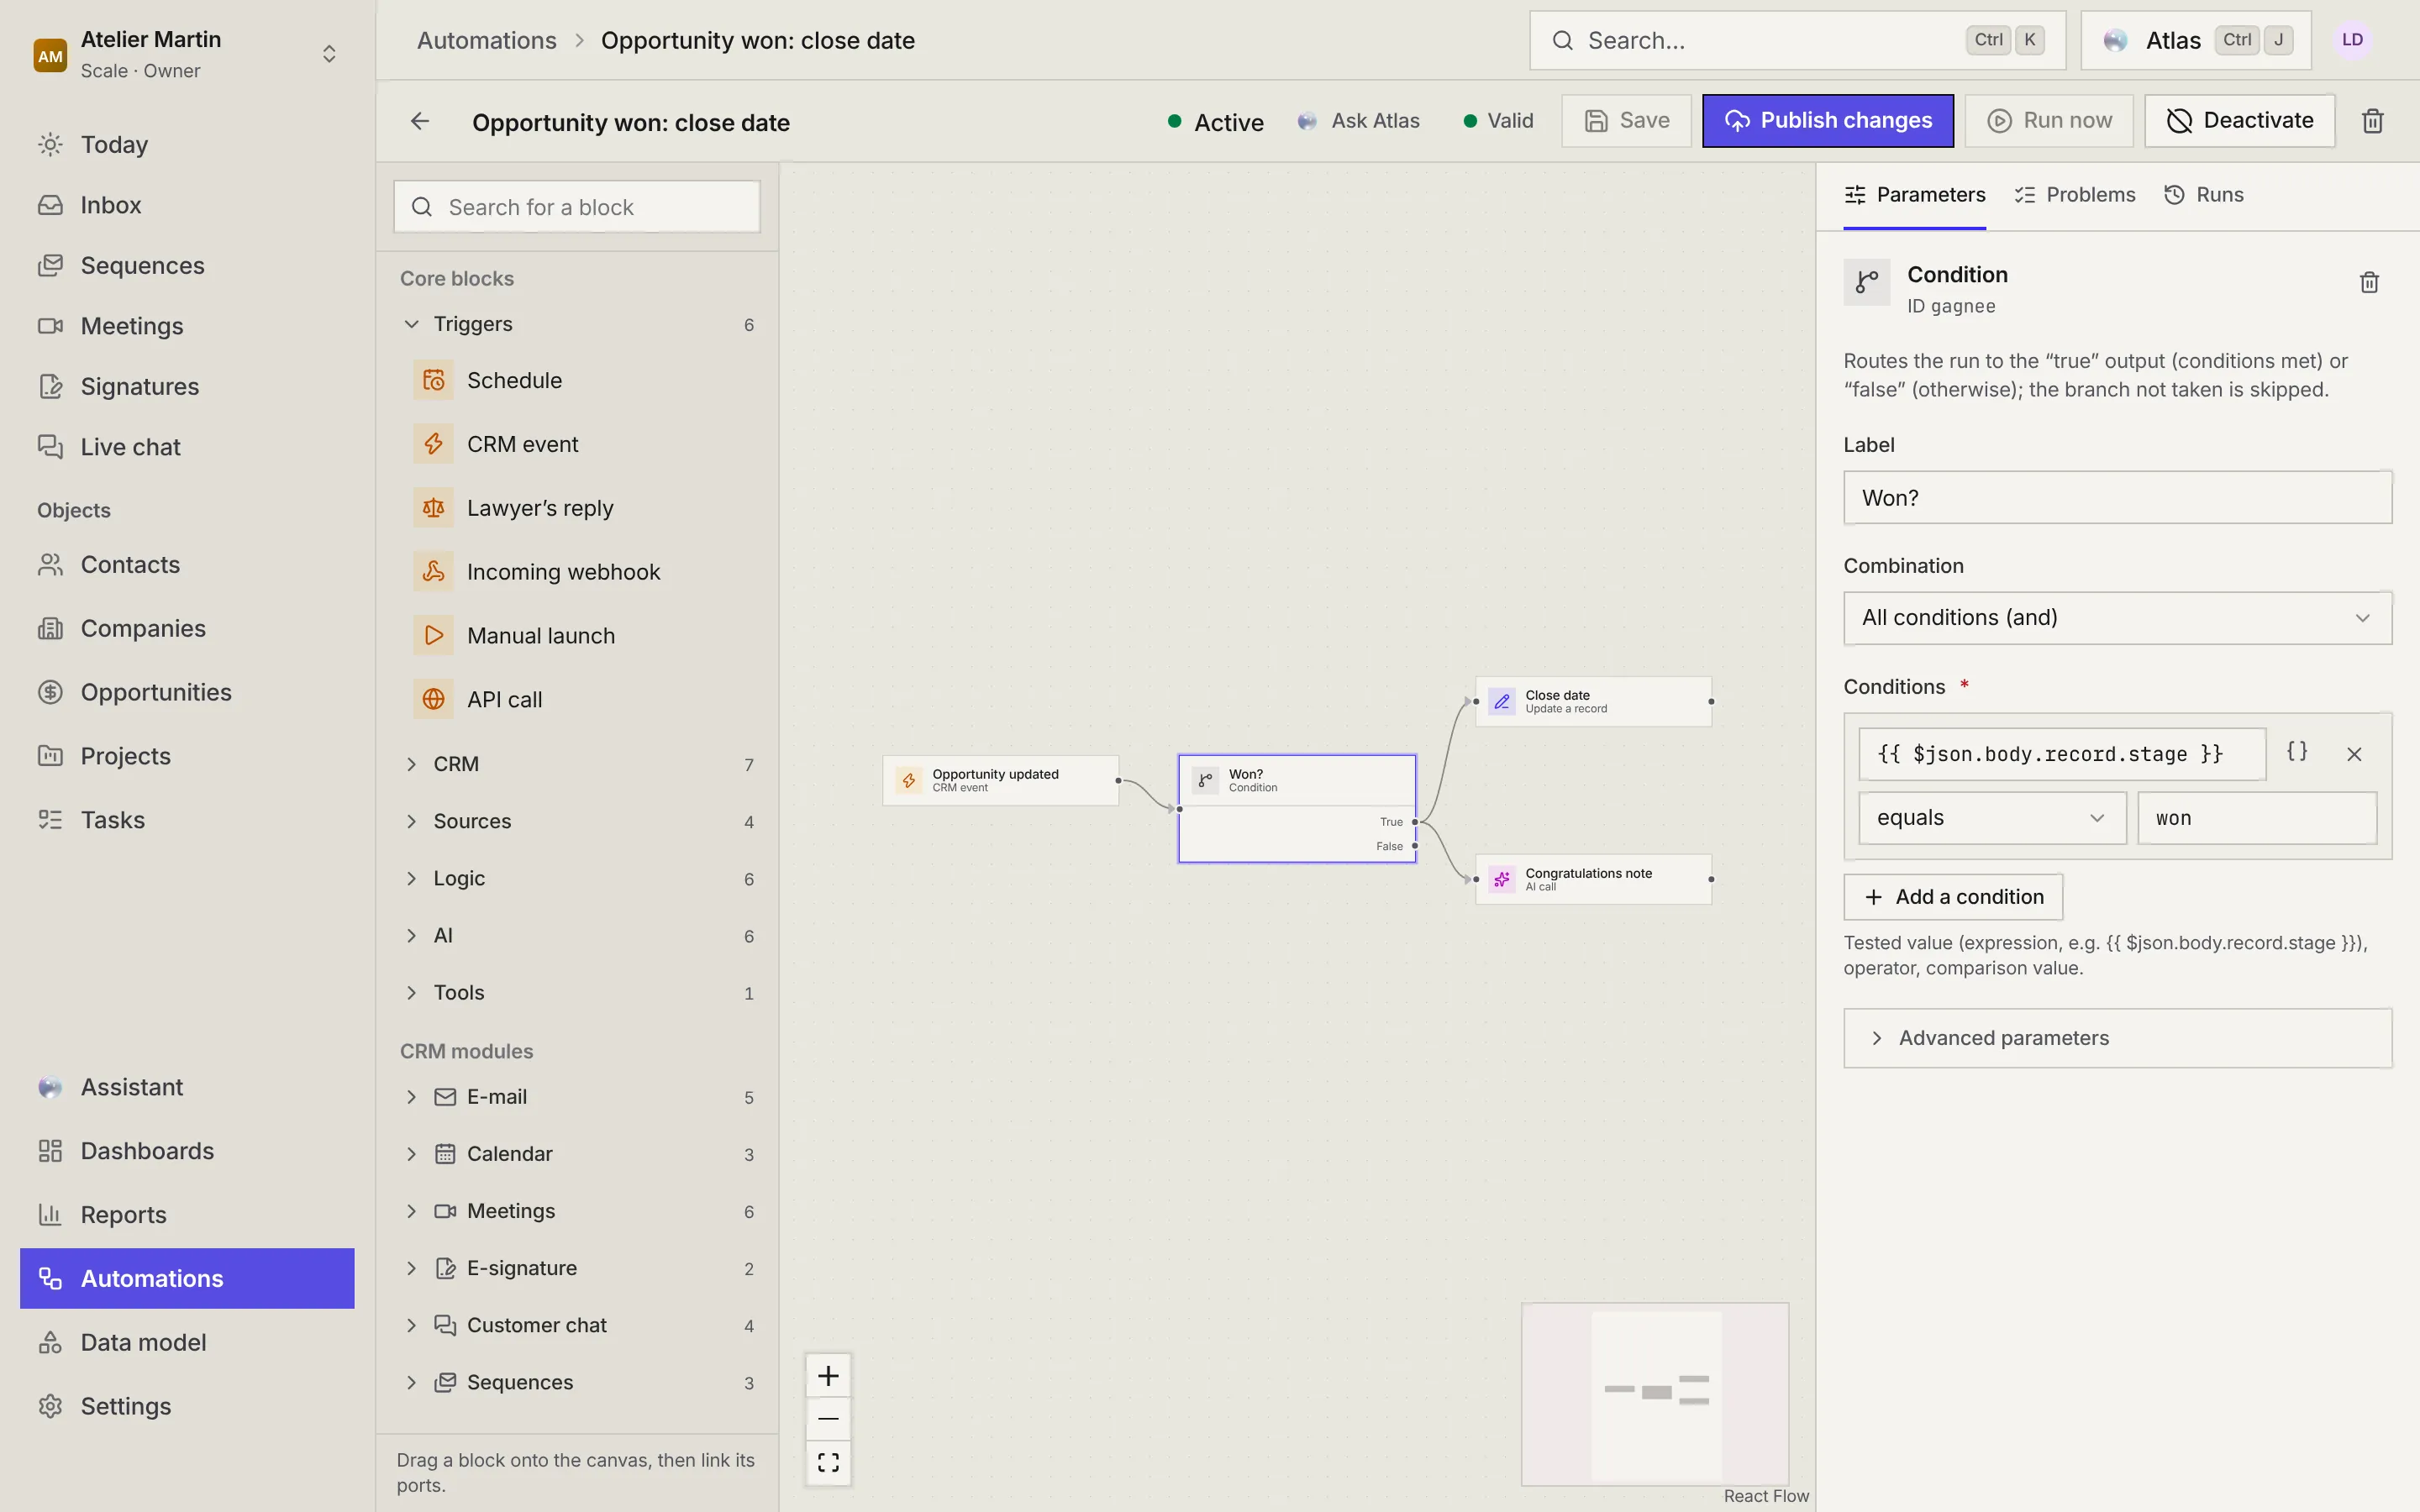Expand the Logic blocks group
This screenshot has height=1512, width=2420.
pyautogui.click(x=577, y=878)
